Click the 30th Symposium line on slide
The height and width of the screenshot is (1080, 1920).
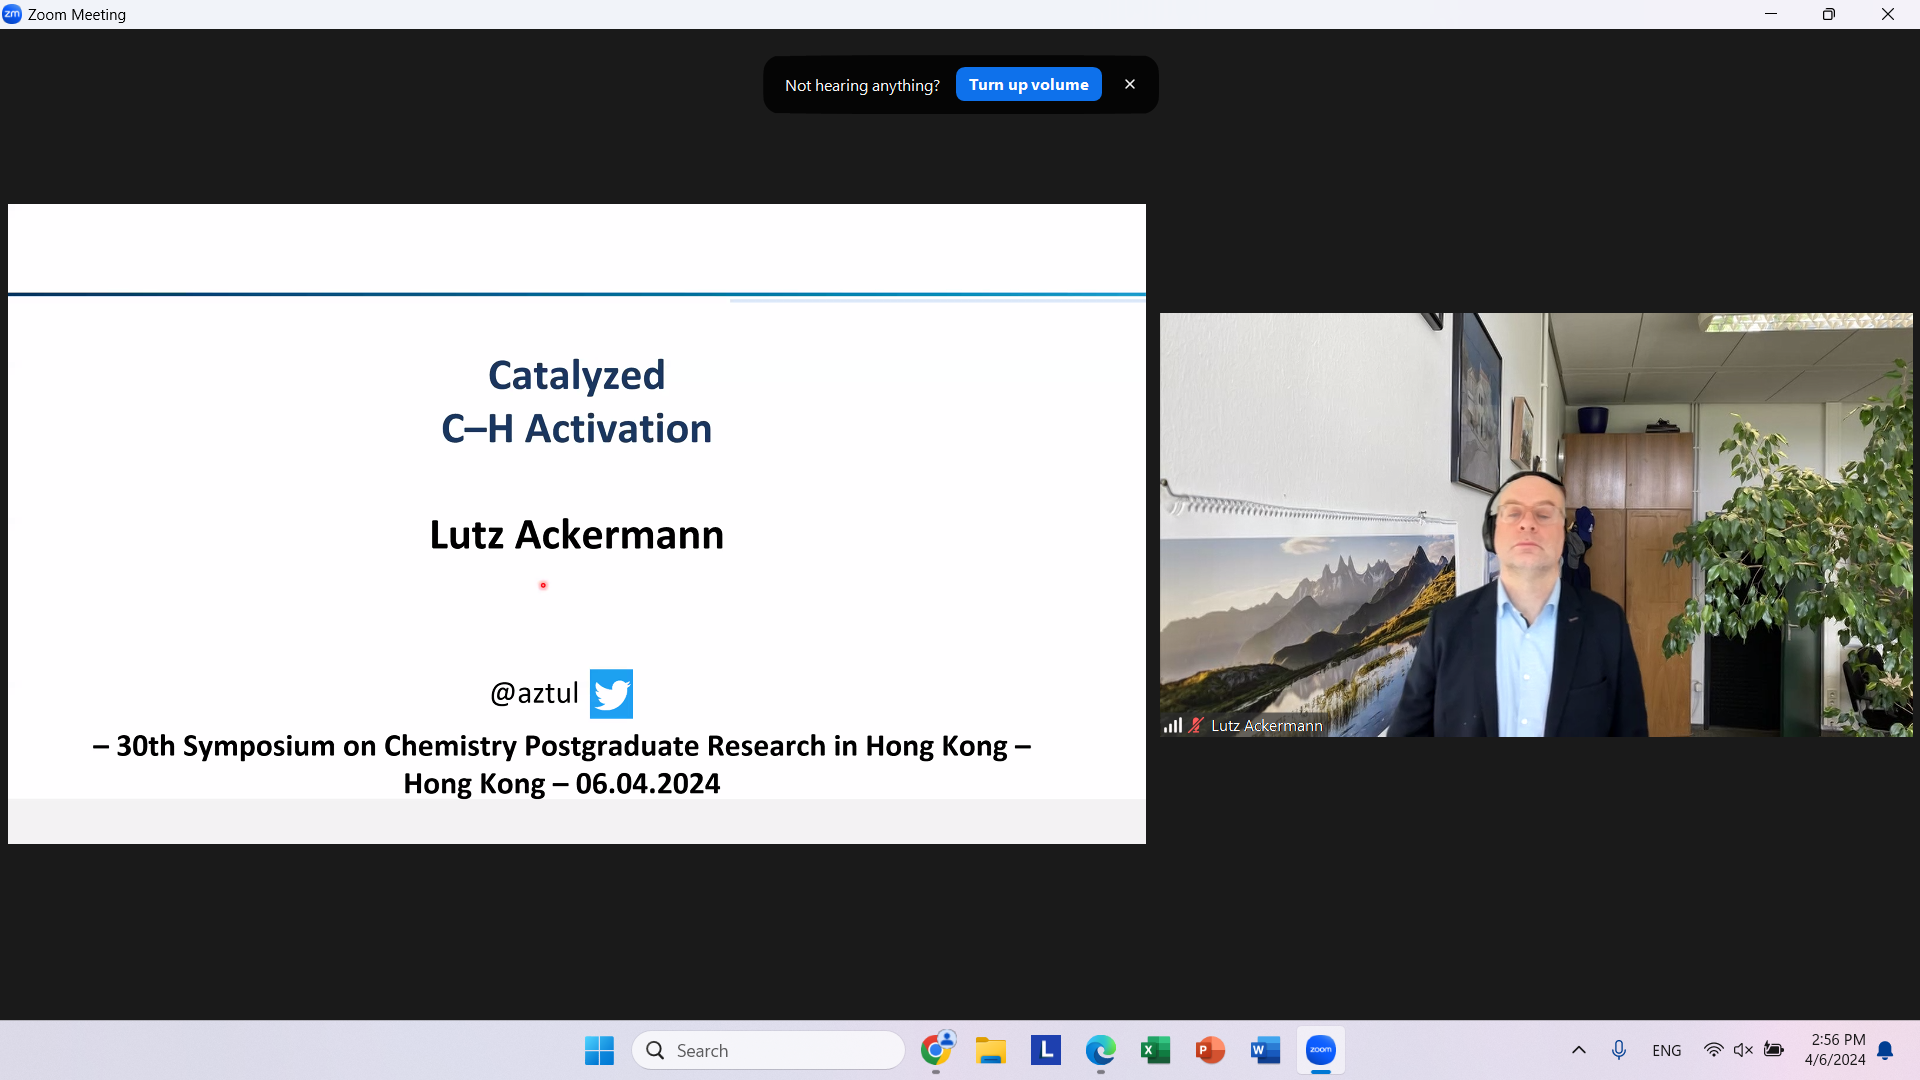(562, 746)
